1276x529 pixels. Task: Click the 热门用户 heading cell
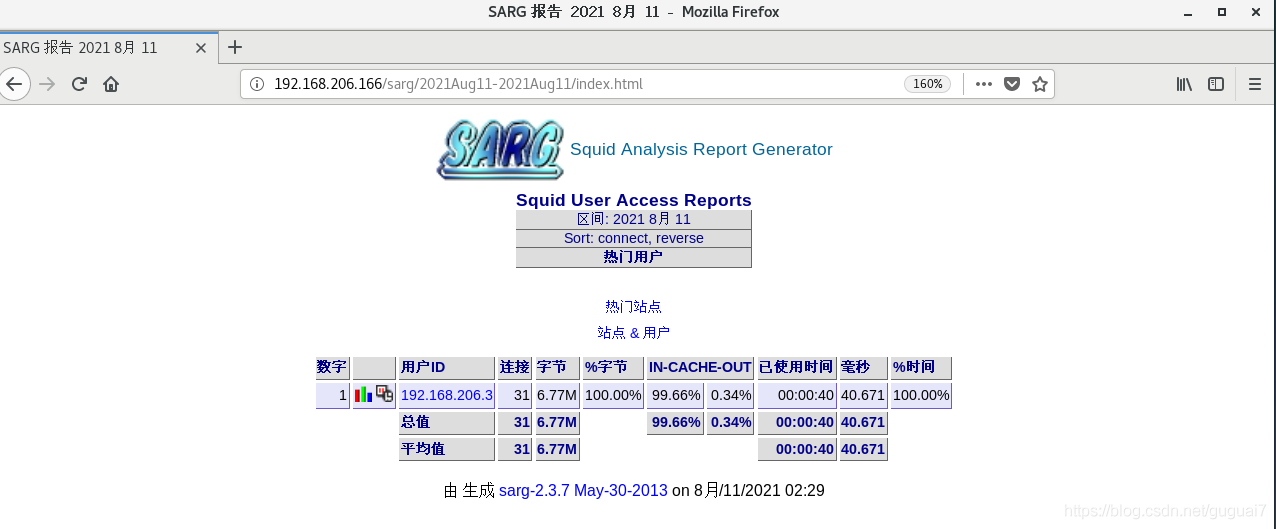(x=633, y=257)
